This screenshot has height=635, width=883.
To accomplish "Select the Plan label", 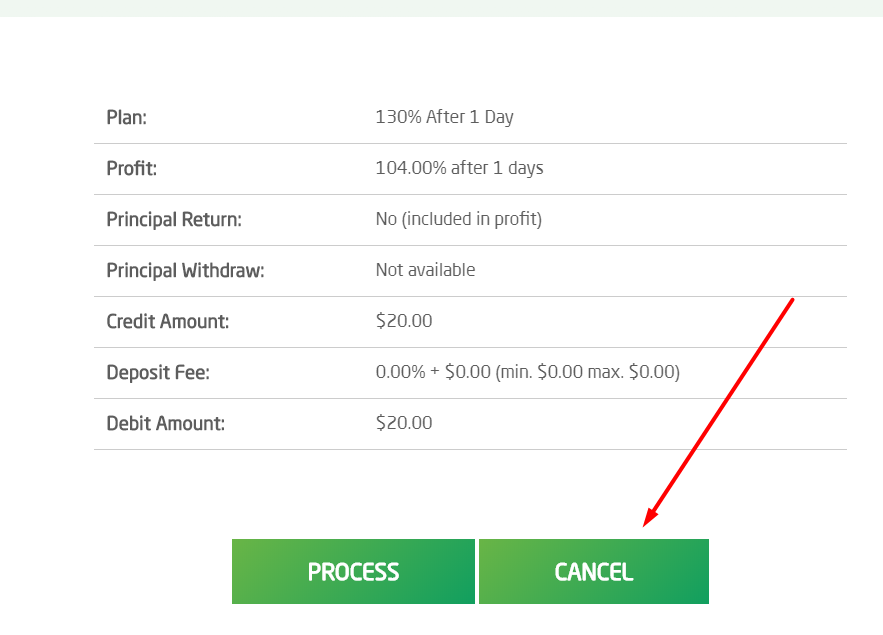I will tap(126, 118).
